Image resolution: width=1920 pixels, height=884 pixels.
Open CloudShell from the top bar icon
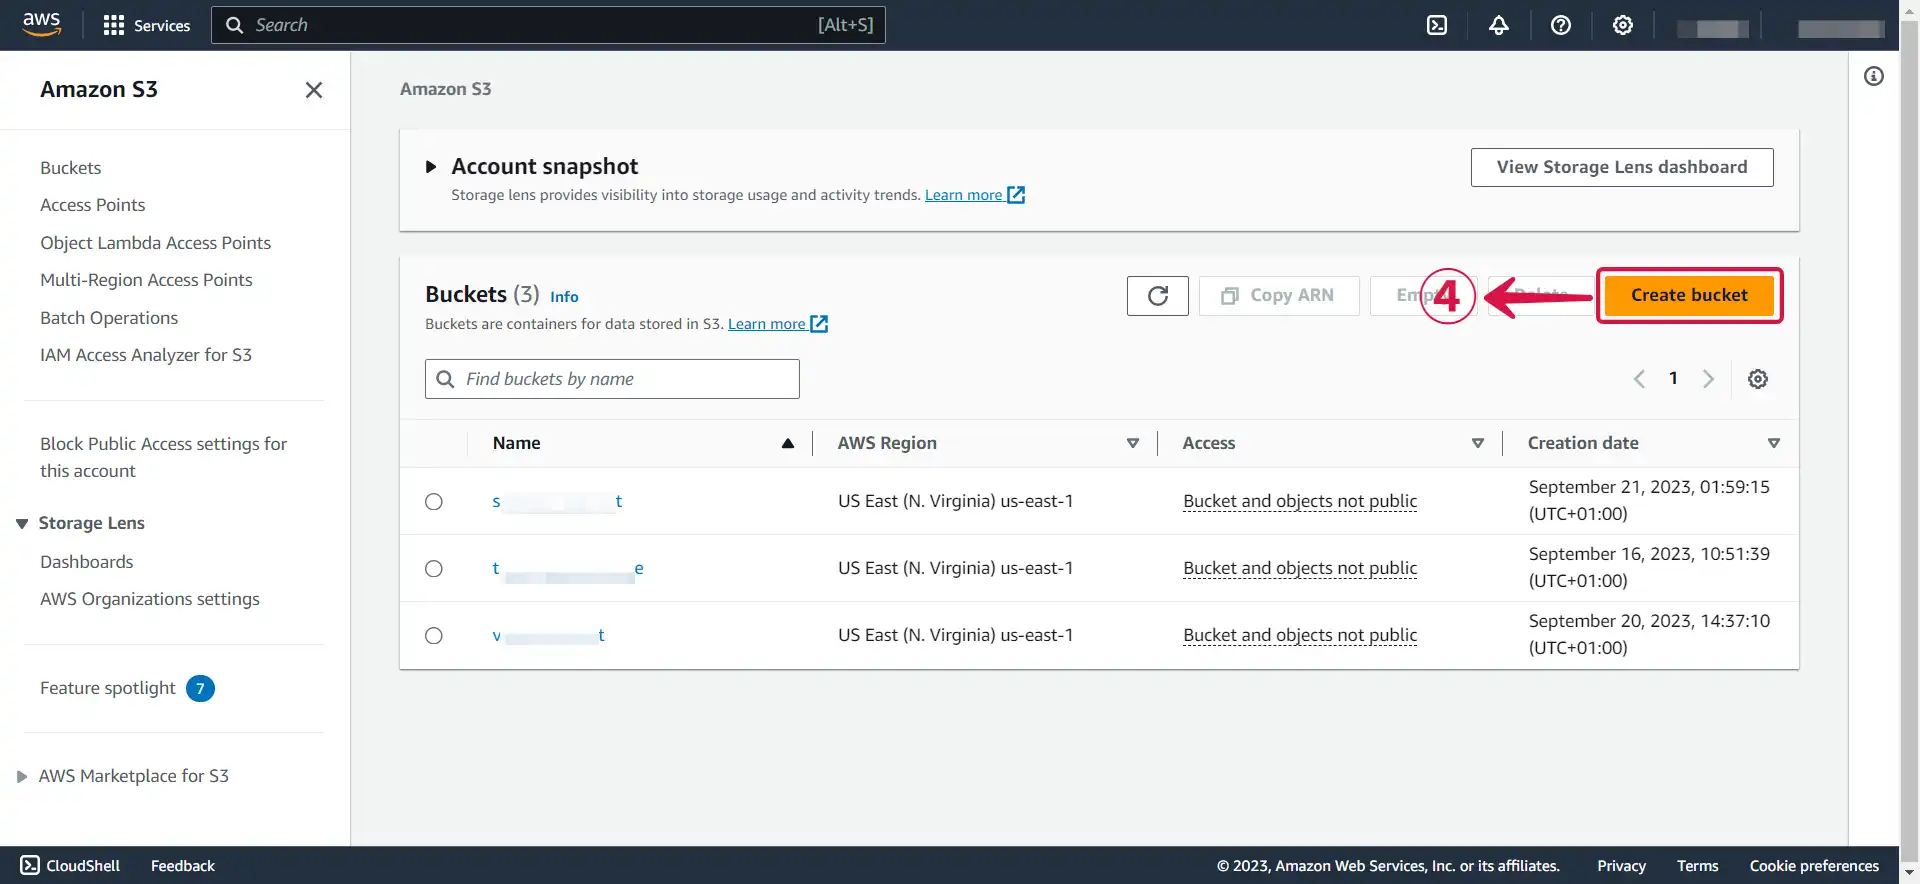tap(1437, 25)
